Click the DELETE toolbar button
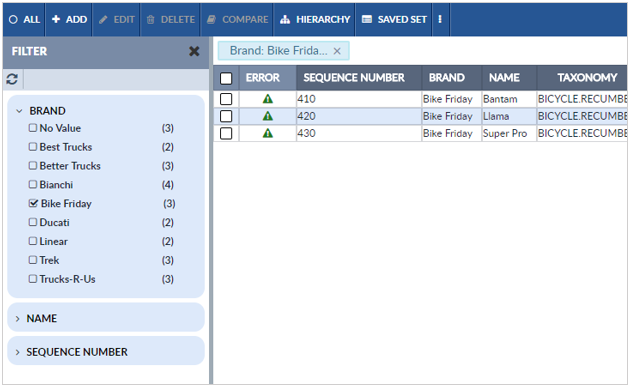This screenshot has width=633, height=388. point(170,20)
